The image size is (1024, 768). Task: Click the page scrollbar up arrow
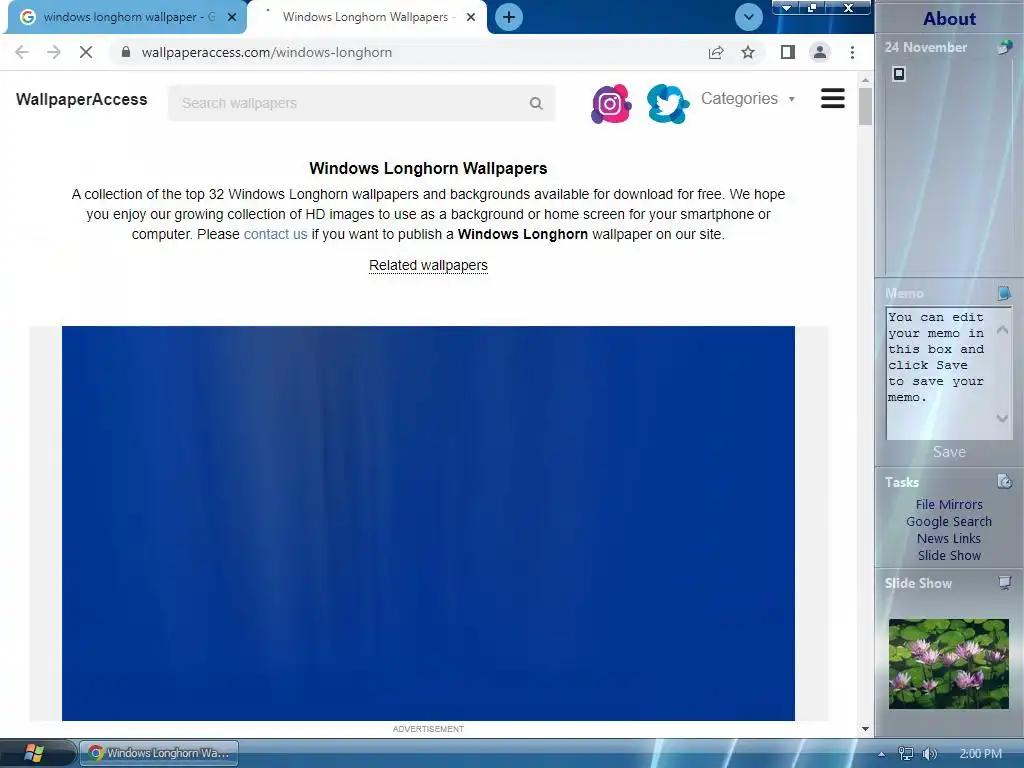(x=865, y=80)
